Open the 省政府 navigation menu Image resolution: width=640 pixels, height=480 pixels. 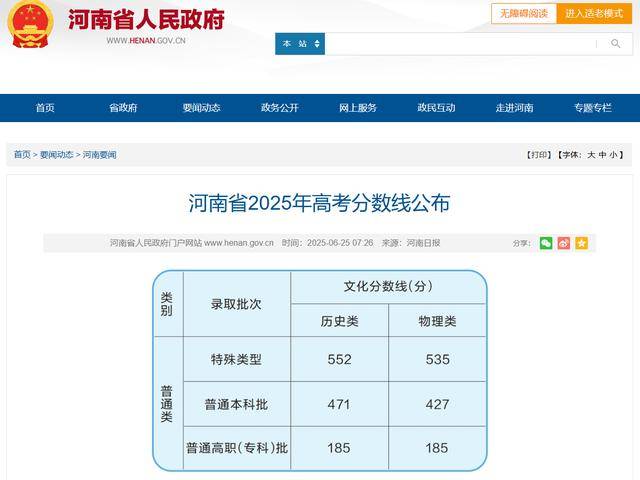pyautogui.click(x=123, y=108)
